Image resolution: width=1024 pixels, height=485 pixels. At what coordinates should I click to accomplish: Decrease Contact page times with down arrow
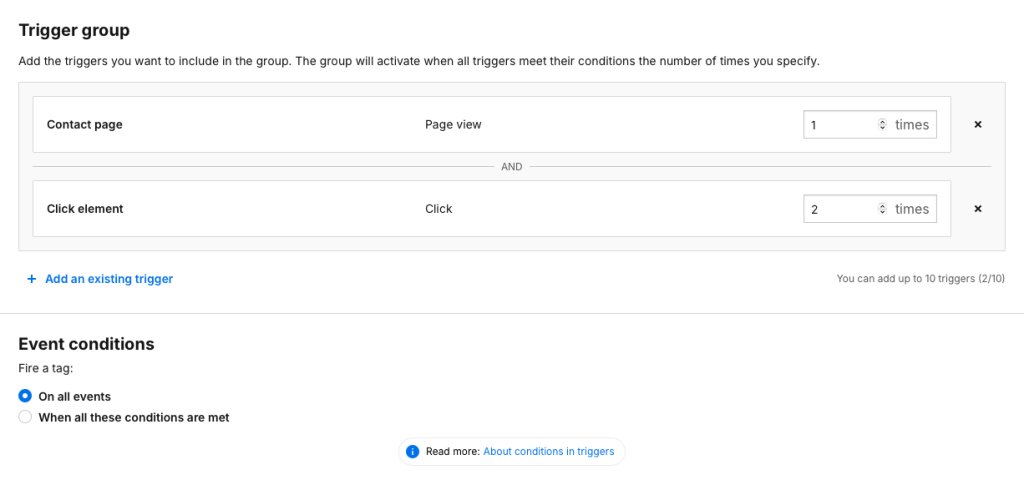click(882, 127)
